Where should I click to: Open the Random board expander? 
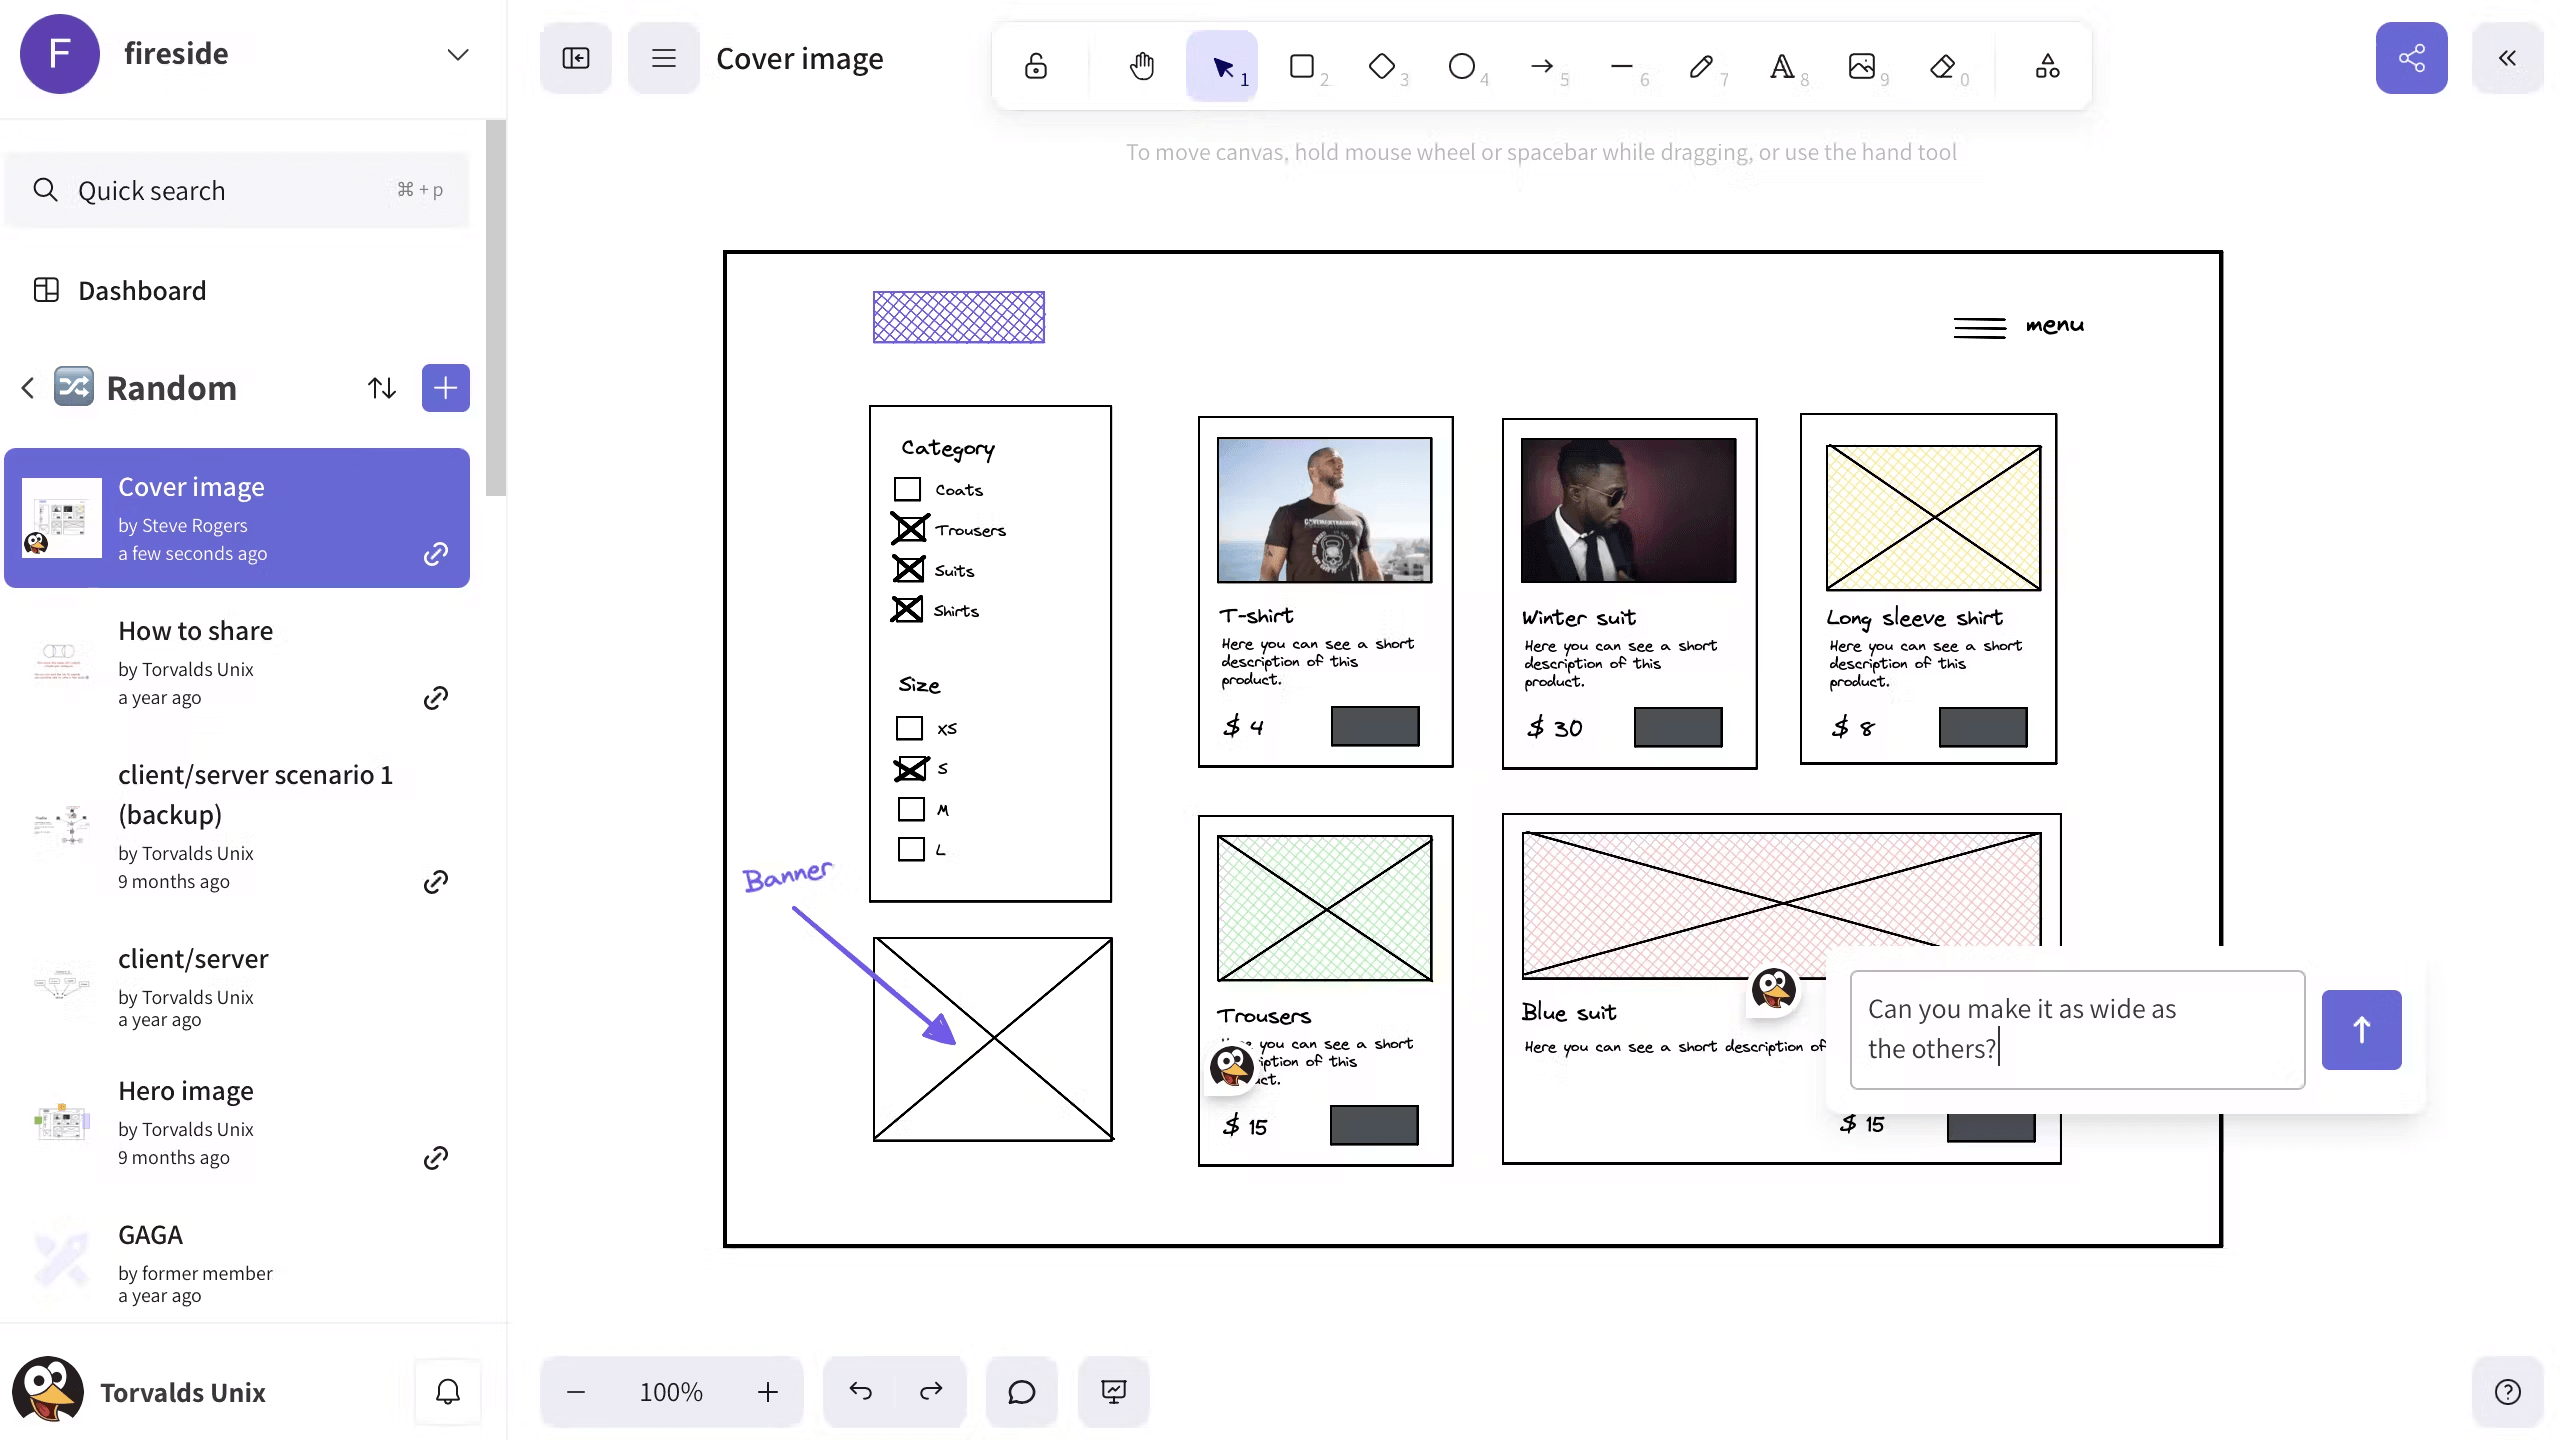tap(26, 387)
